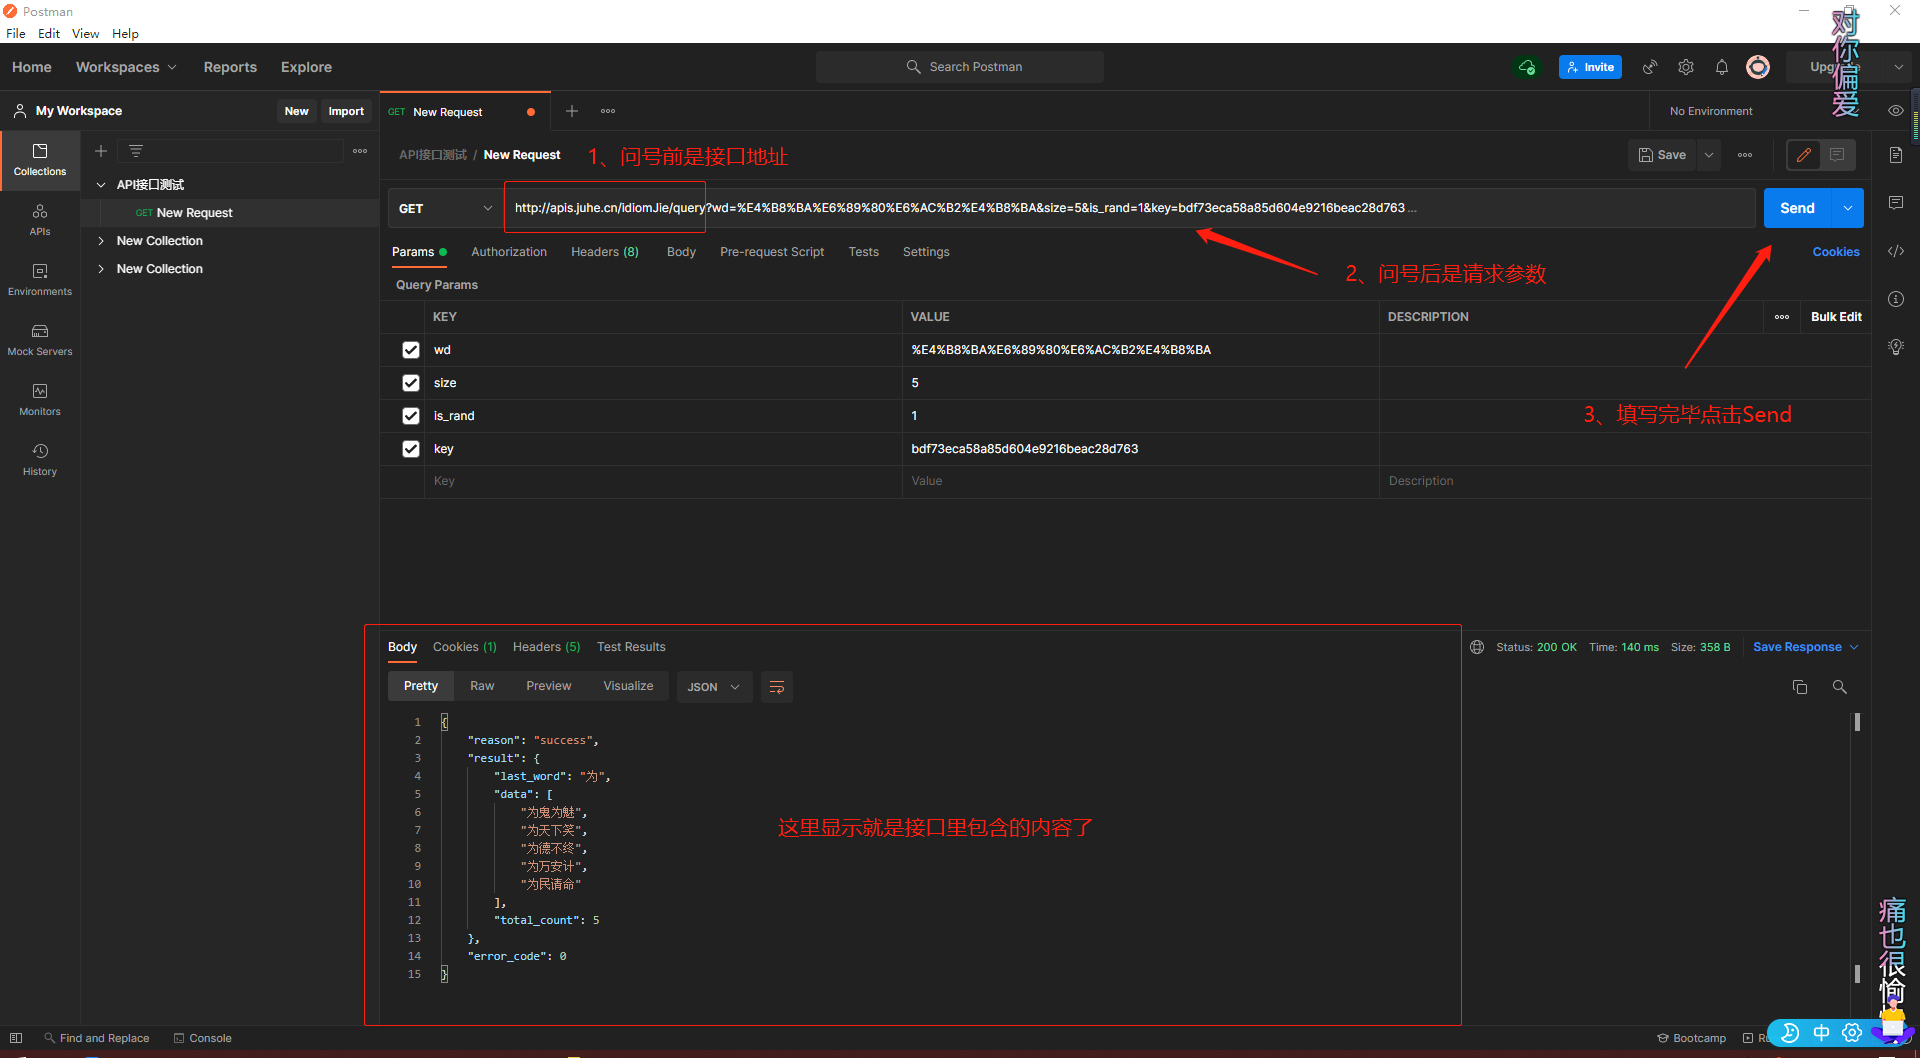This screenshot has width=1920, height=1058.
Task: Open the Save options dropdown arrow
Action: pos(1709,155)
